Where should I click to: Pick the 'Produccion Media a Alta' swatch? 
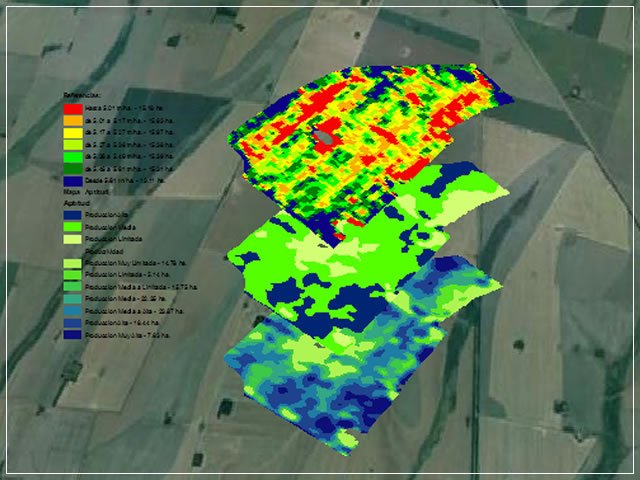(71, 312)
